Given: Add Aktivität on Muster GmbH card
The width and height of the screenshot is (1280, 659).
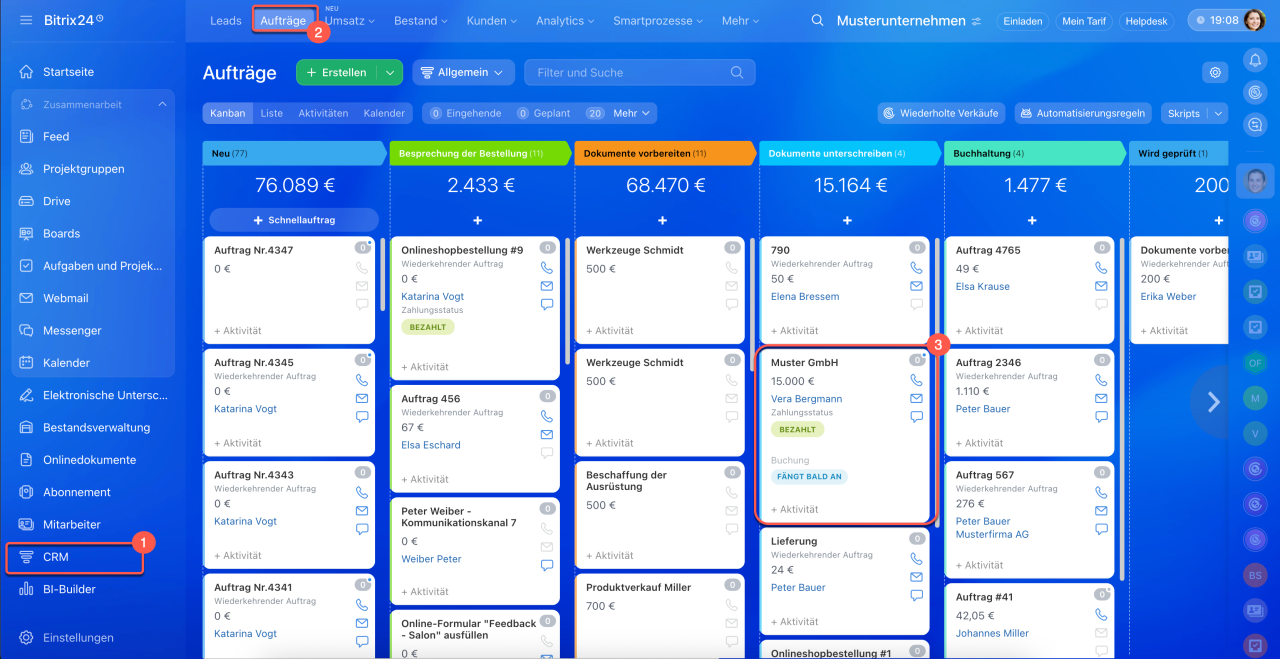Looking at the screenshot, I should pyautogui.click(x=795, y=509).
